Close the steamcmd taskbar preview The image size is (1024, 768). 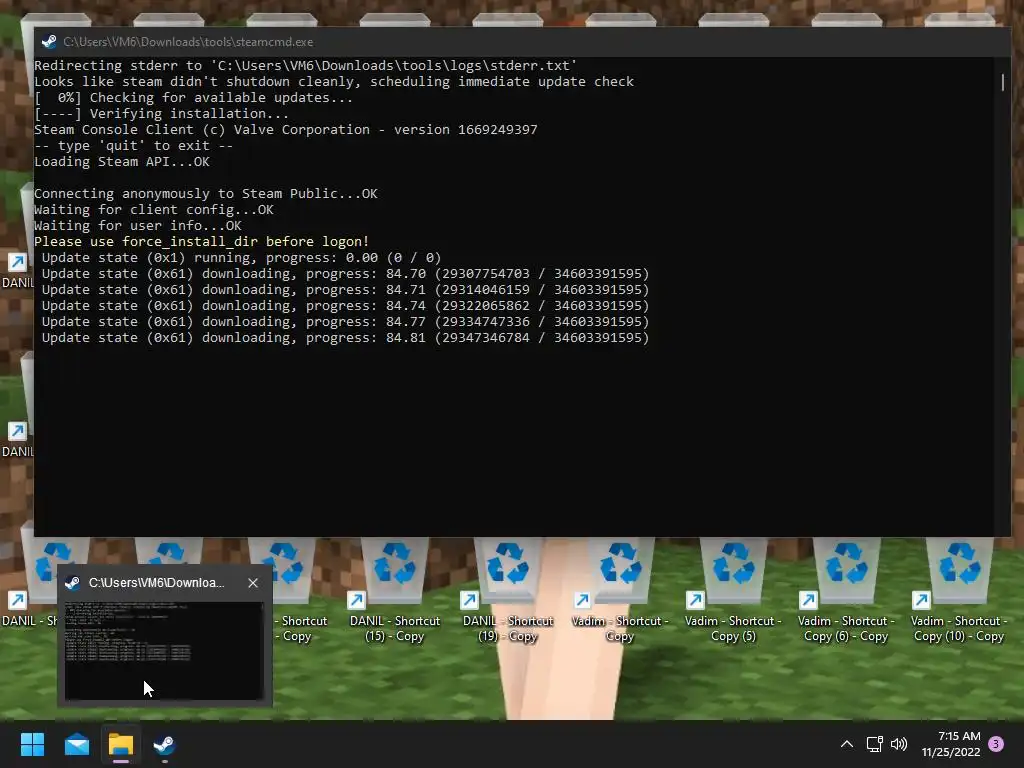(253, 583)
